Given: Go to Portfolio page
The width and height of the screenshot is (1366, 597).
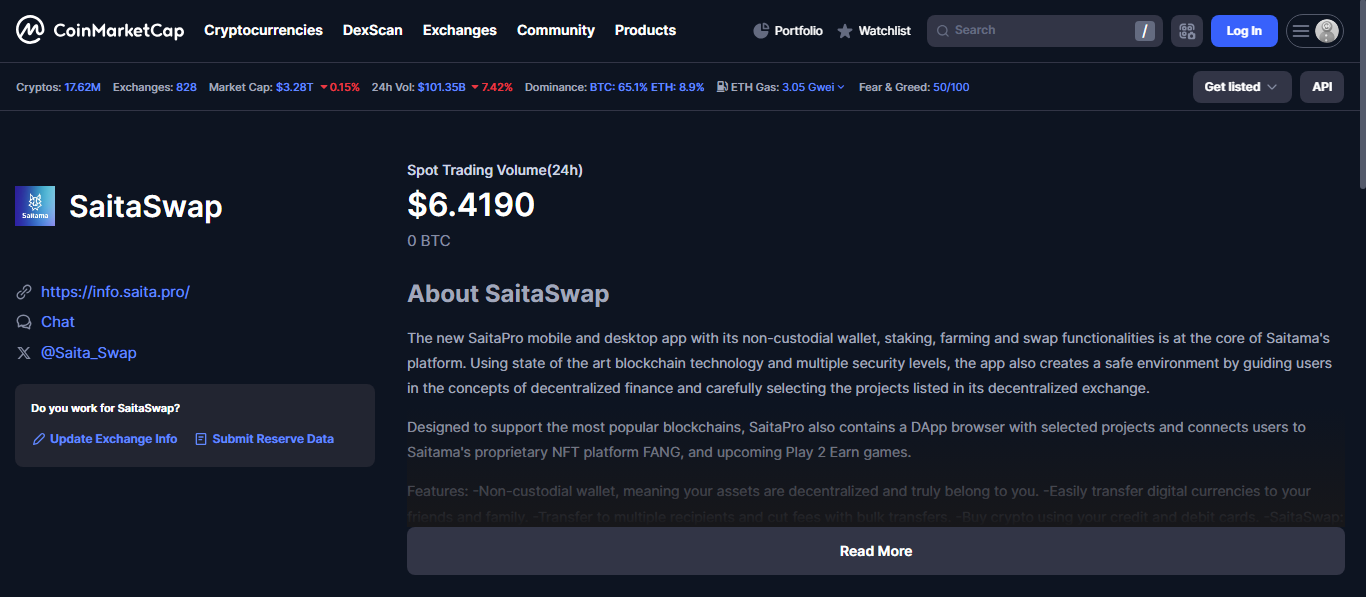Looking at the screenshot, I should [788, 31].
